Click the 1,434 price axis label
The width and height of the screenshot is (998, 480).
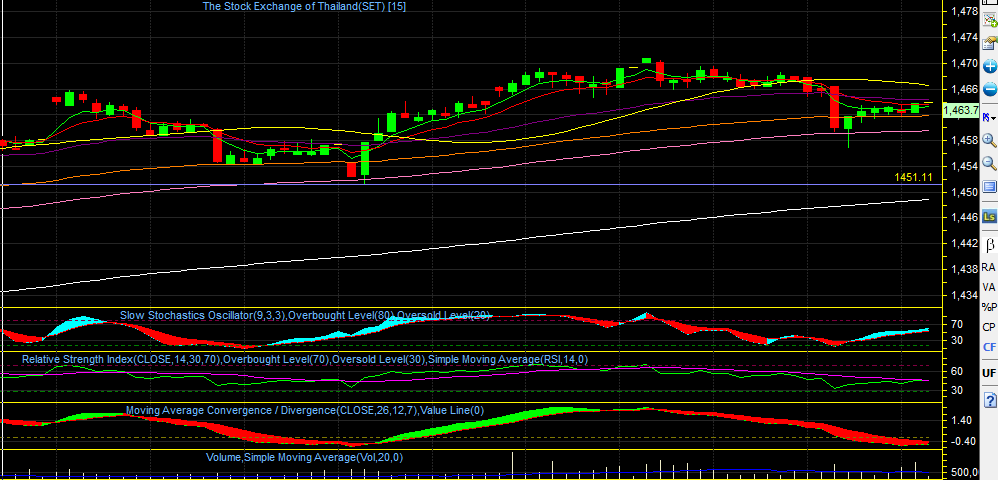[x=964, y=295]
